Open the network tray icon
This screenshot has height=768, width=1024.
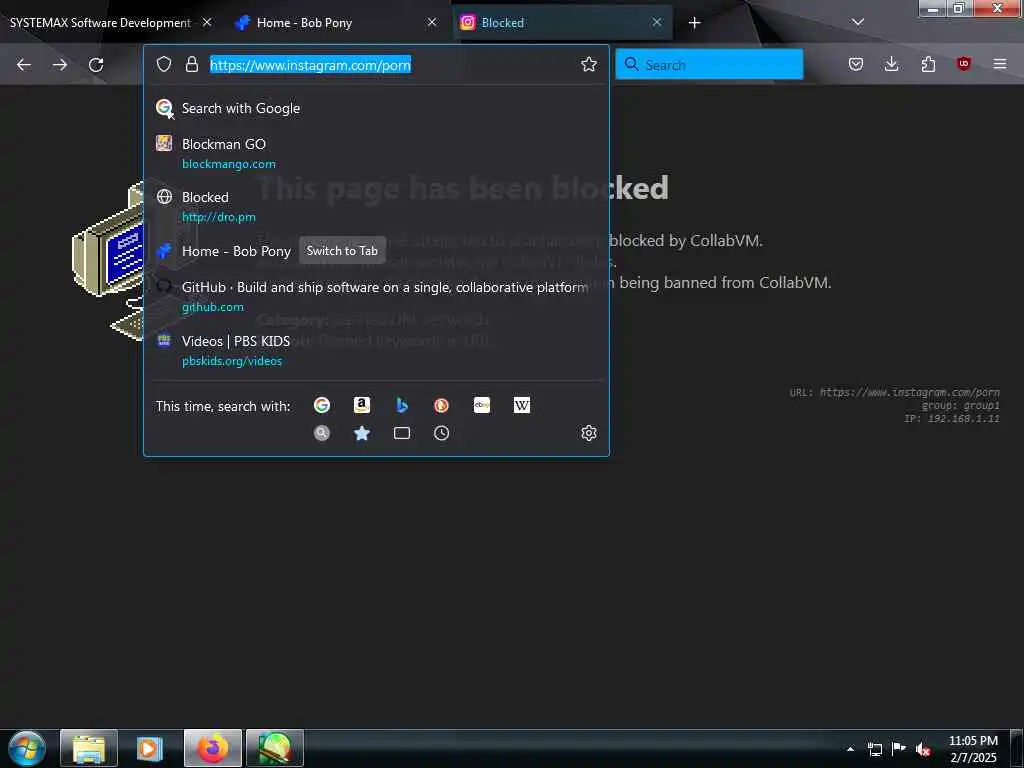pos(875,749)
